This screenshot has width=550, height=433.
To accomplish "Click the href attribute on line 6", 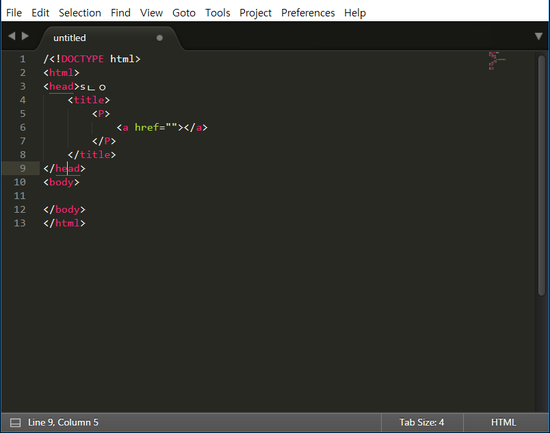I will click(x=147, y=127).
